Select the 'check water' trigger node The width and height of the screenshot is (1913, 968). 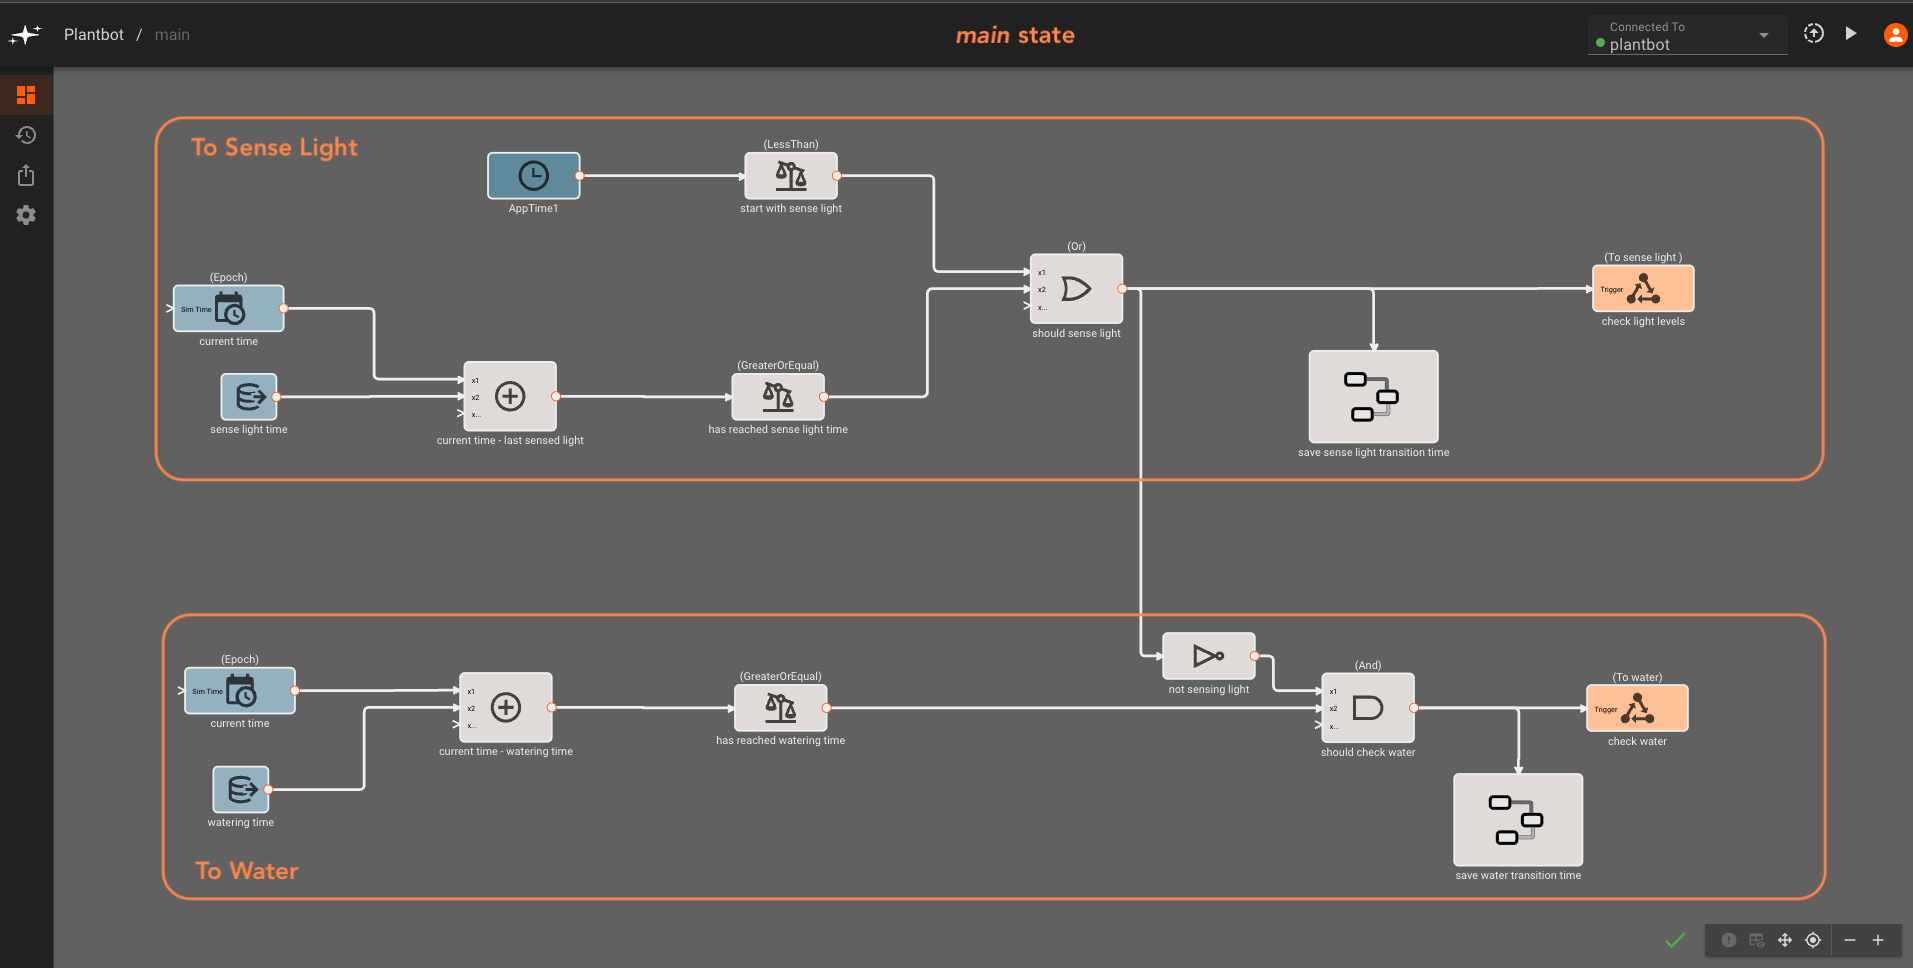1637,709
